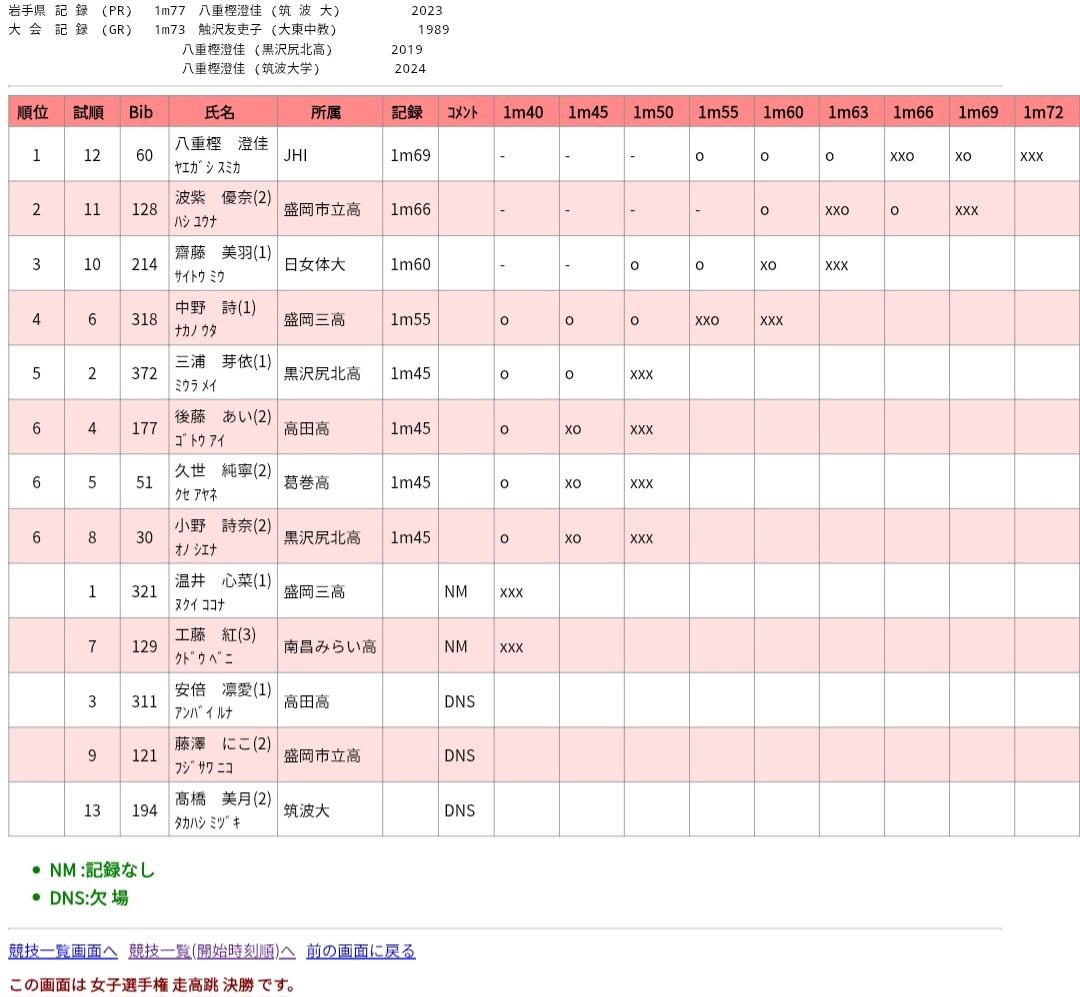
Task: Click the xxo result under 1m66
Action: (902, 156)
